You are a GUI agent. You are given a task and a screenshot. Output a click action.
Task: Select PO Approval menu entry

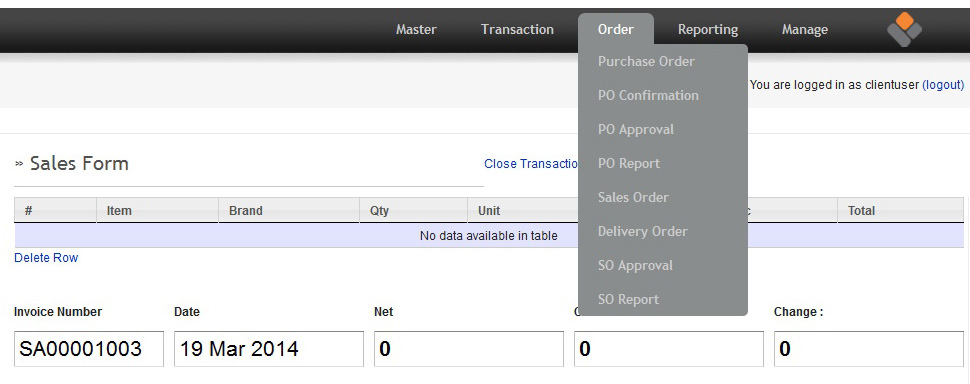tap(636, 129)
